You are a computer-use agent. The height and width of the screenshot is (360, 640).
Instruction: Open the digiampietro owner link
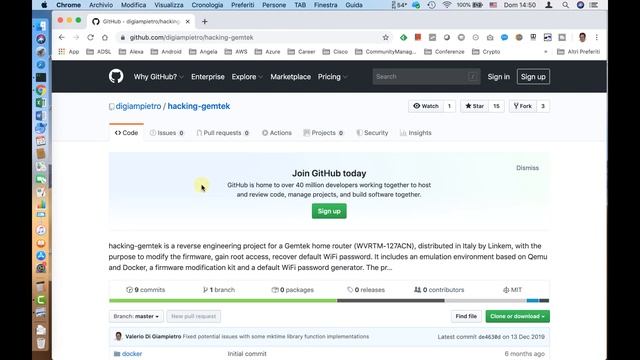138,106
